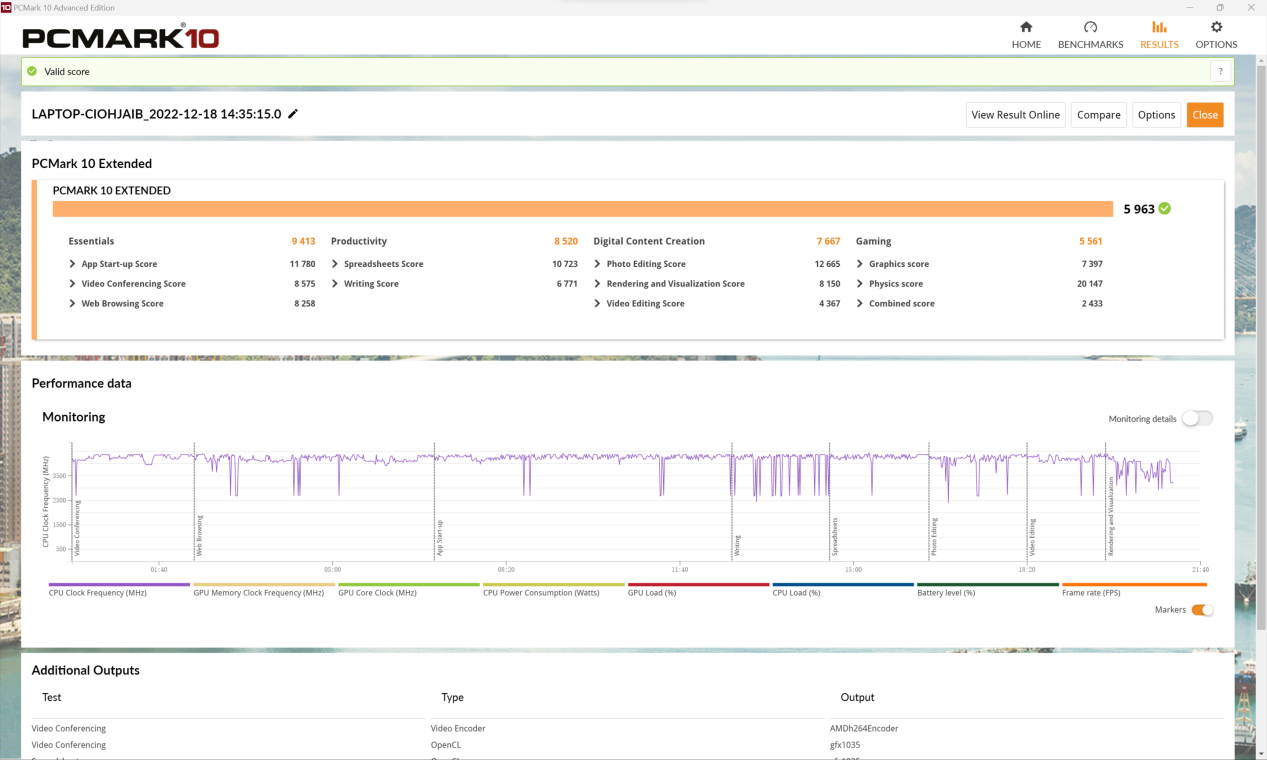The image size is (1267, 760).
Task: Toggle the CPU Clock Frequency legend swatch
Action: [x=119, y=585]
